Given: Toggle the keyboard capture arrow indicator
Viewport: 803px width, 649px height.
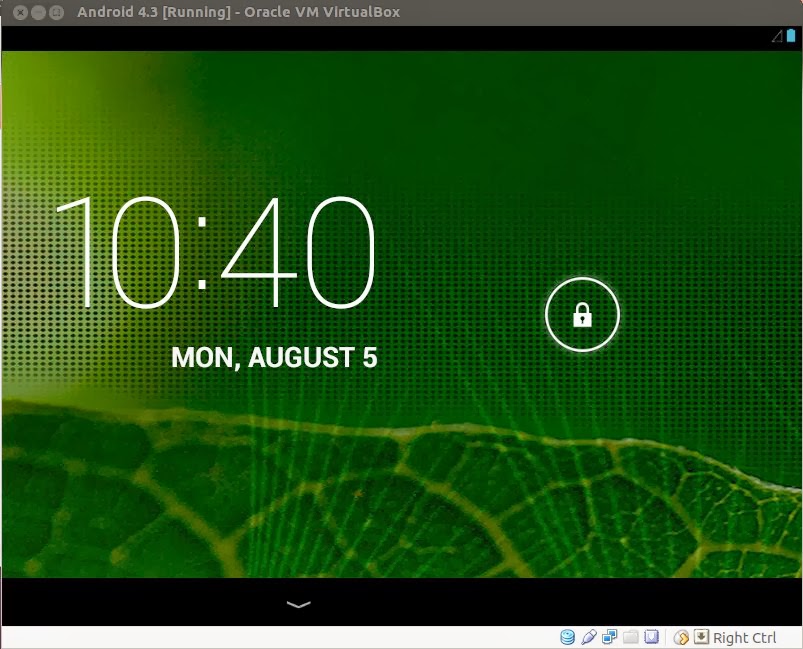Looking at the screenshot, I should (701, 638).
